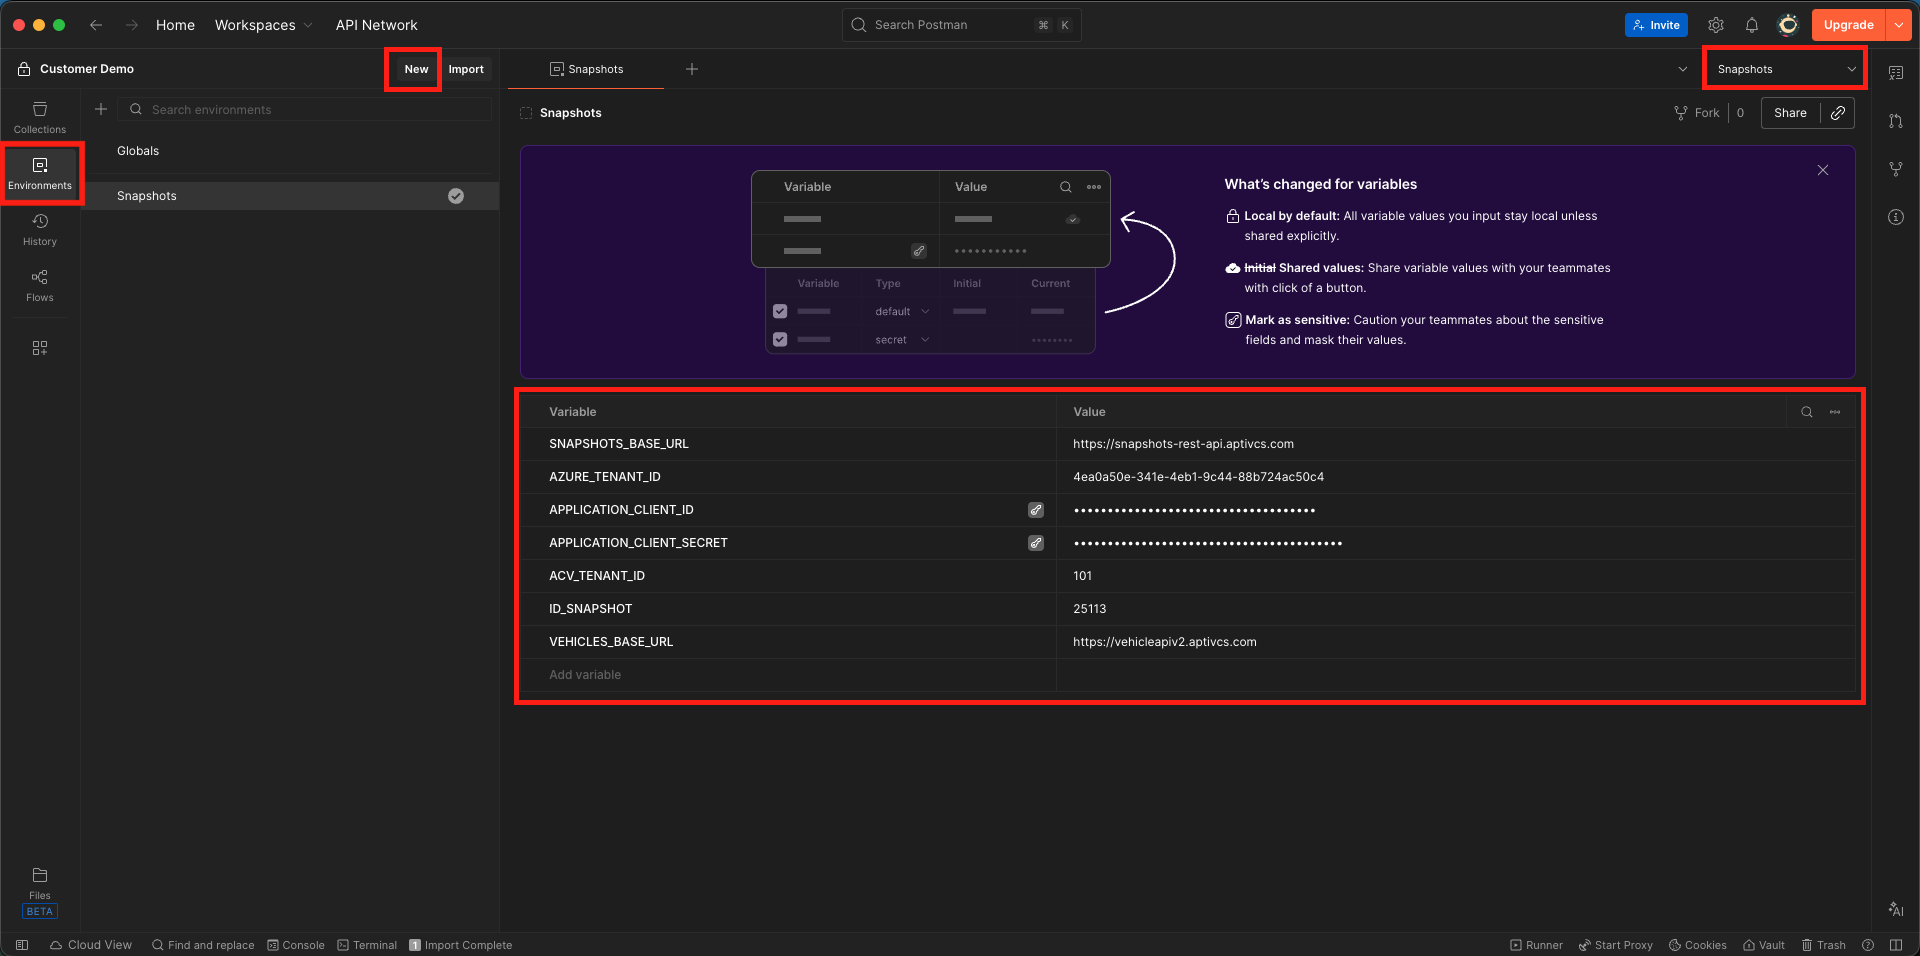This screenshot has width=1920, height=956.
Task: Expand the Workspaces menu
Action: tap(263, 24)
